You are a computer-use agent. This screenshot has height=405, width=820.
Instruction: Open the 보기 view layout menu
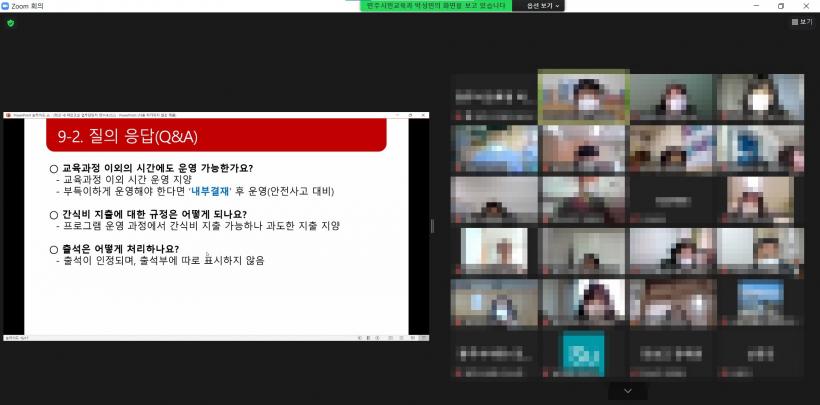point(800,21)
